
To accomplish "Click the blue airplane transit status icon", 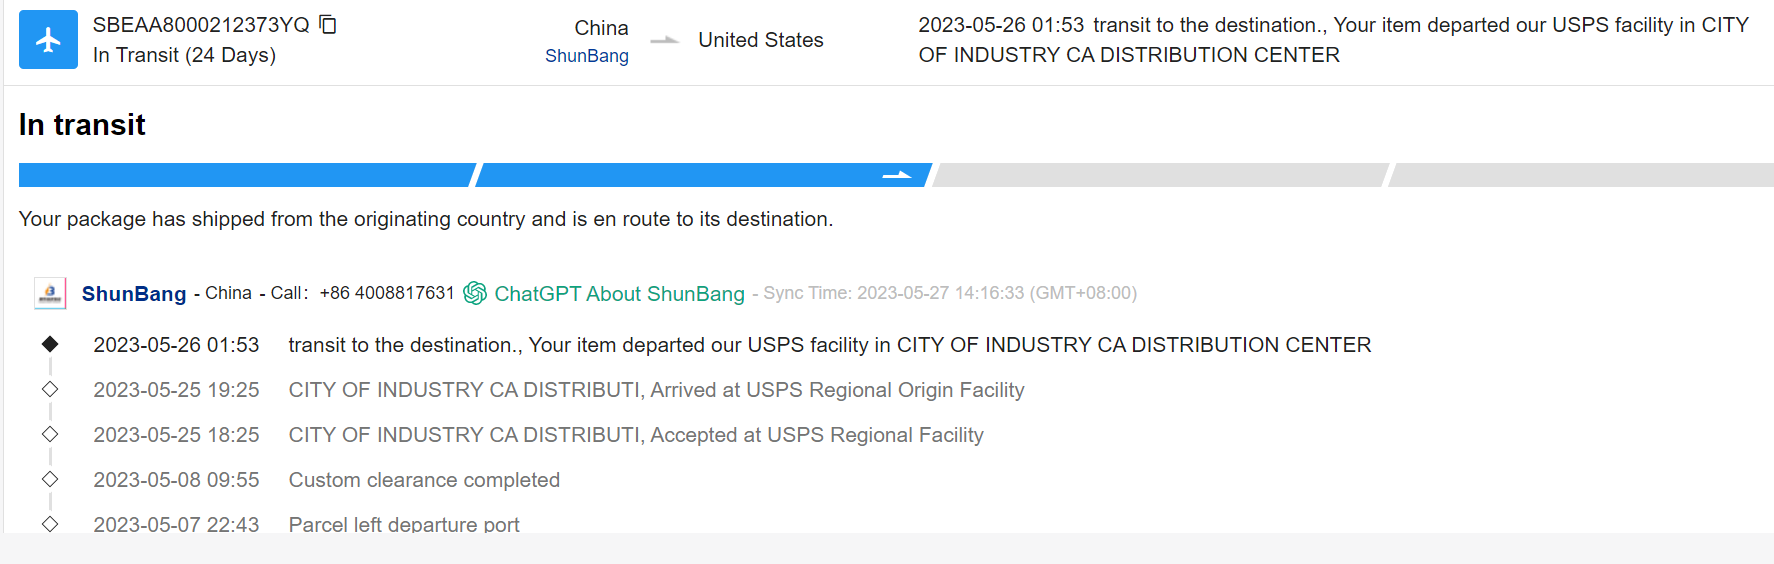I will (x=48, y=40).
